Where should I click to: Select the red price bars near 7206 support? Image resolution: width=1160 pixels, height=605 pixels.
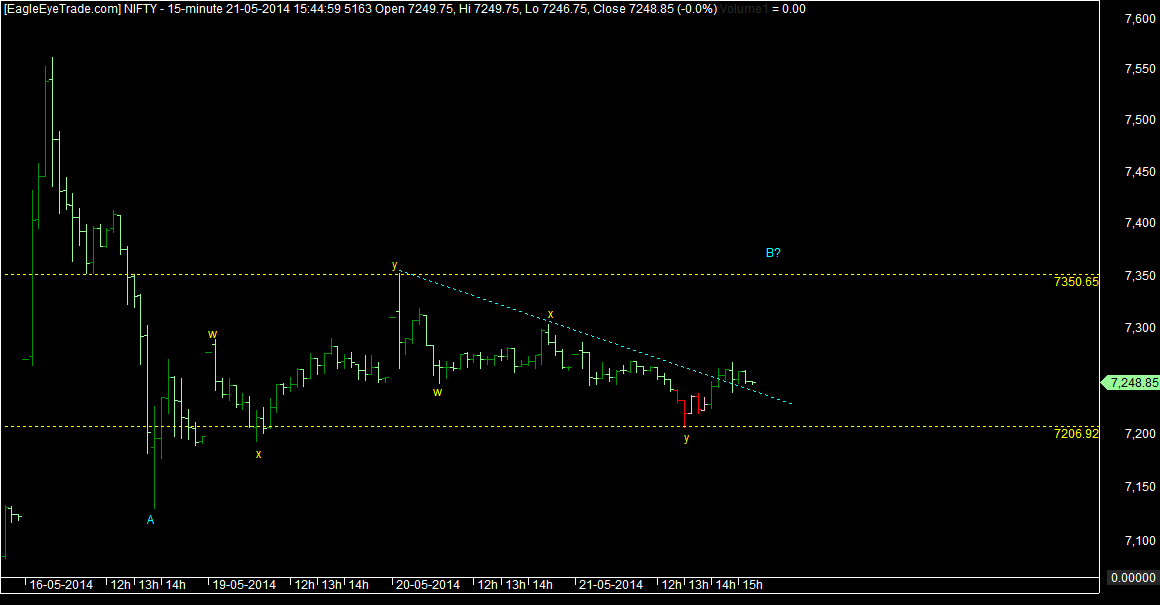[688, 407]
